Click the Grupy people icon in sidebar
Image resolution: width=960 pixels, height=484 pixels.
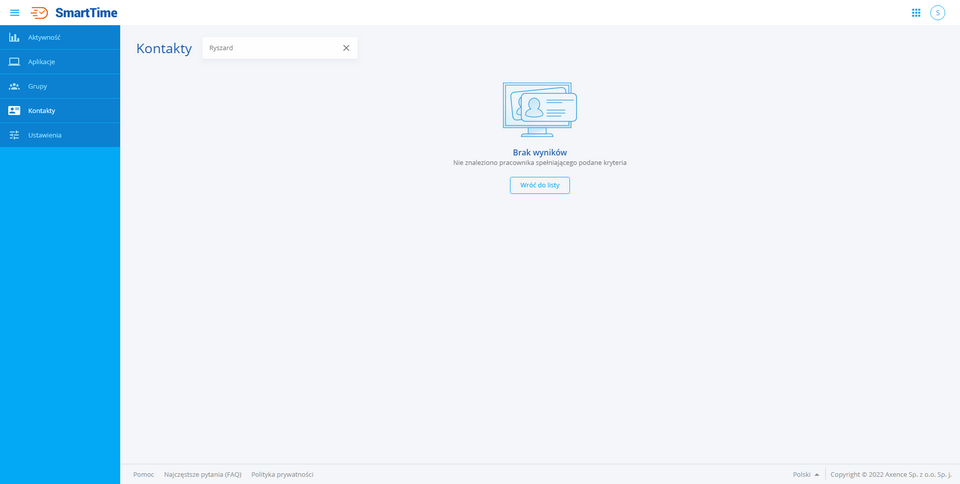14,86
